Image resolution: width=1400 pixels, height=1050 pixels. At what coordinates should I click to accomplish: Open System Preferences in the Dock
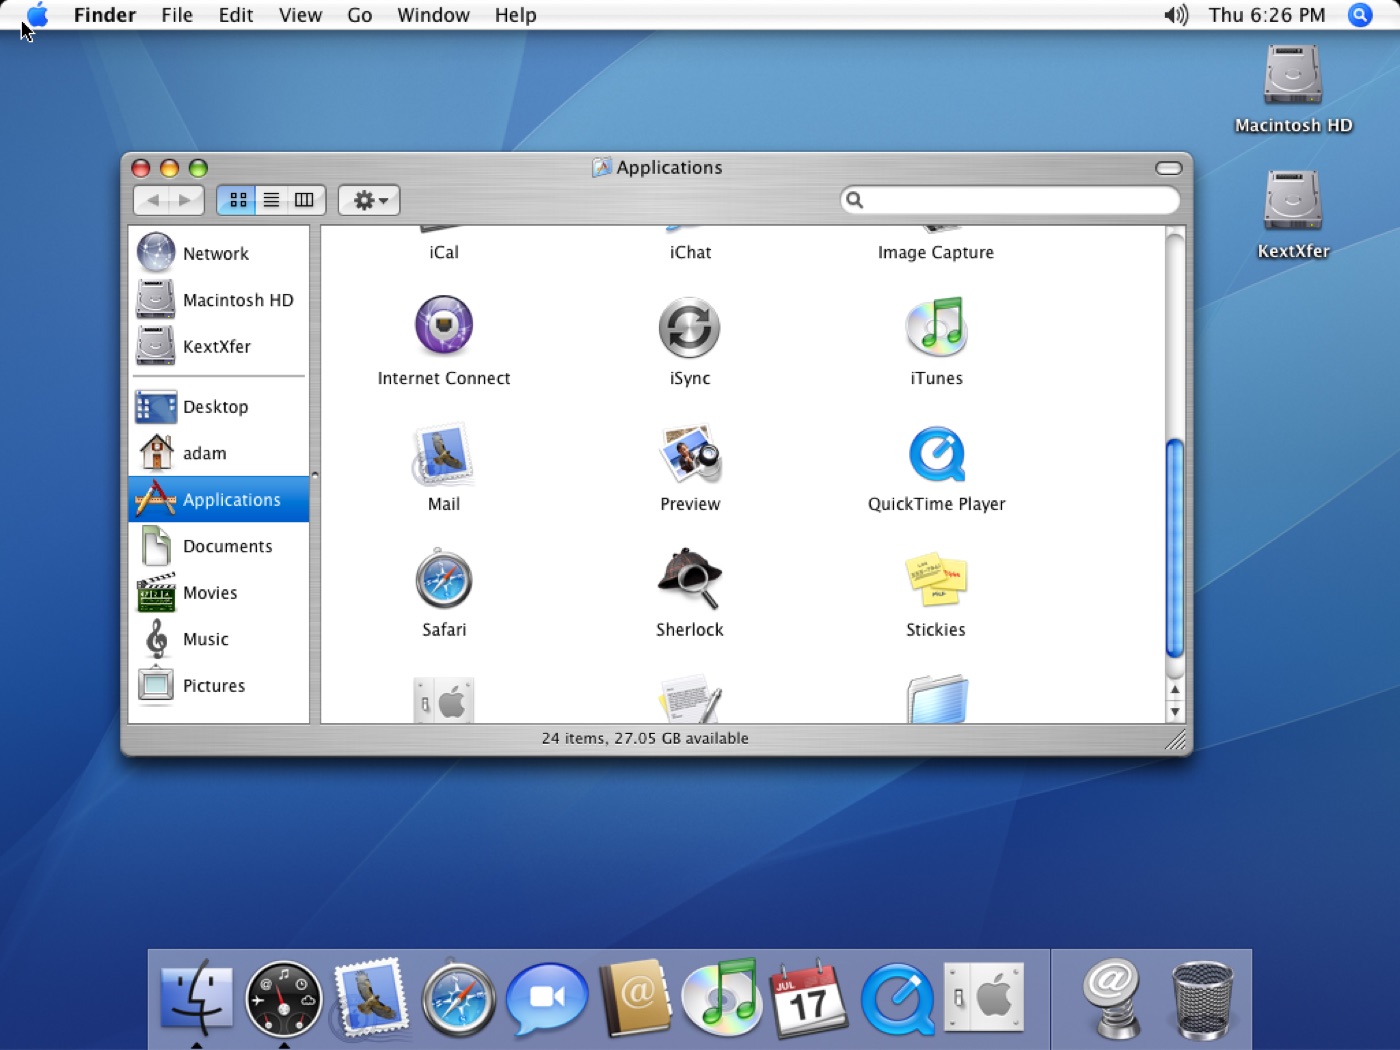(x=984, y=997)
